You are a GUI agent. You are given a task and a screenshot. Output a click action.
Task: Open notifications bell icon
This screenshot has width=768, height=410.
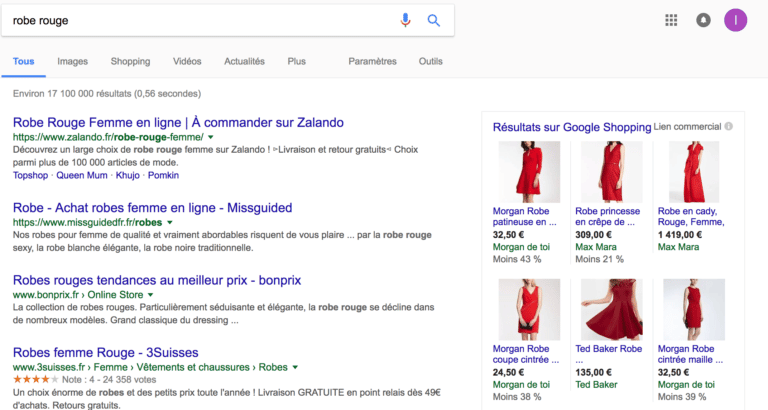click(x=703, y=20)
